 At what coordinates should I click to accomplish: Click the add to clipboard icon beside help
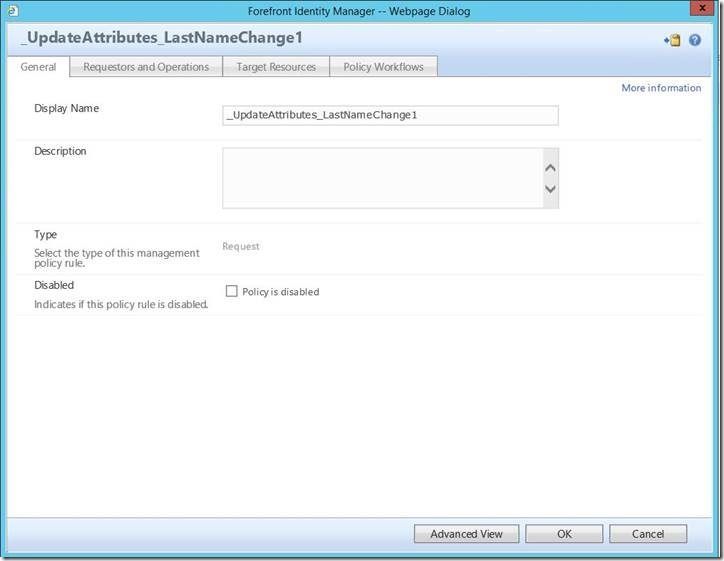(672, 40)
